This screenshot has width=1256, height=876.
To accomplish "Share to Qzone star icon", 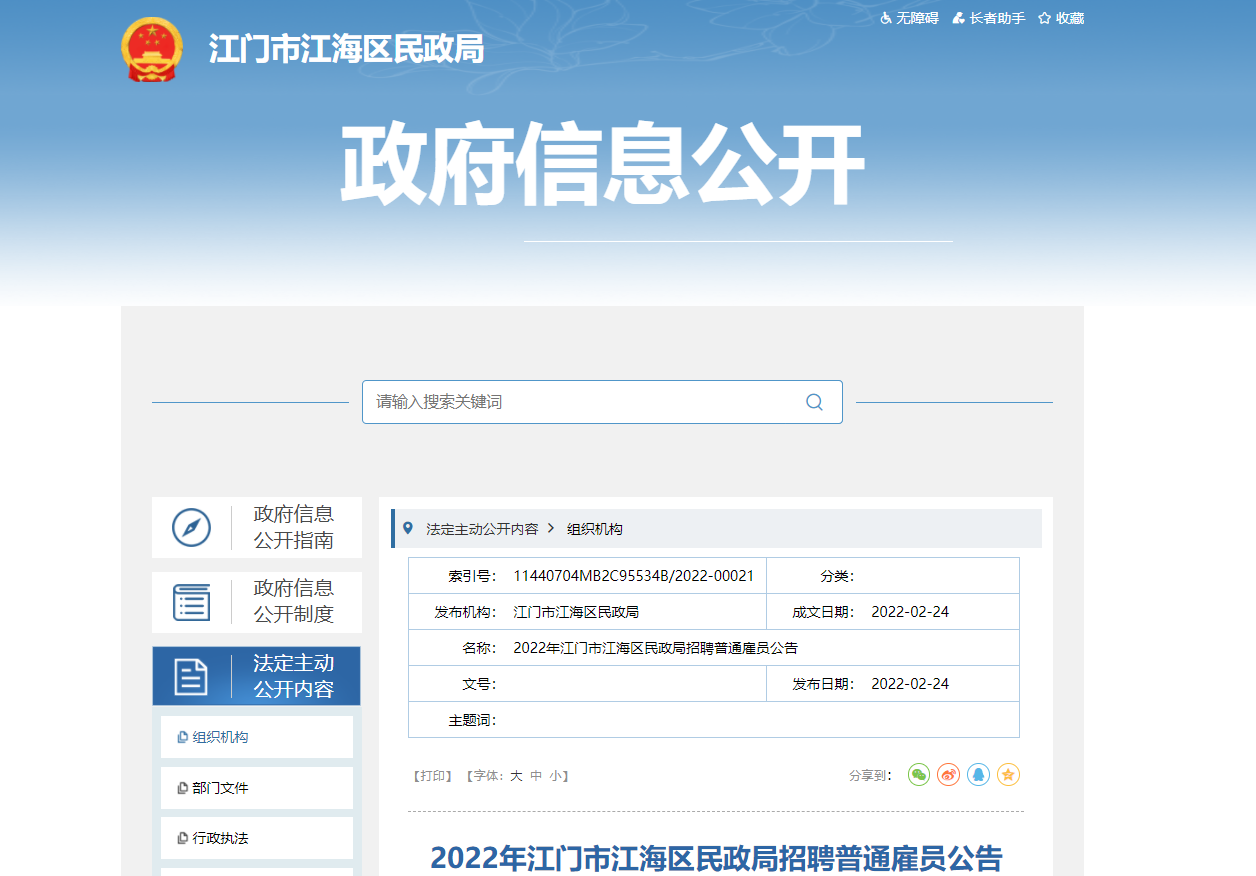I will pos(1009,775).
